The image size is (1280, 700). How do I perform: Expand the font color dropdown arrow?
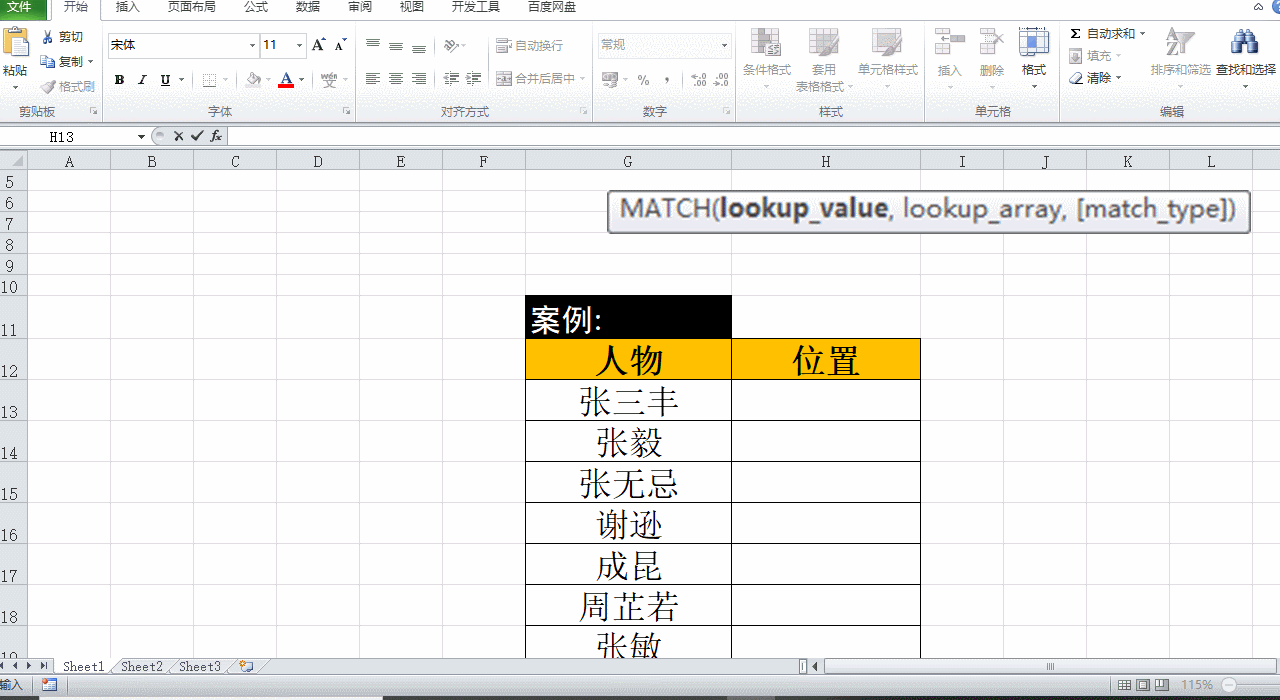[301, 80]
